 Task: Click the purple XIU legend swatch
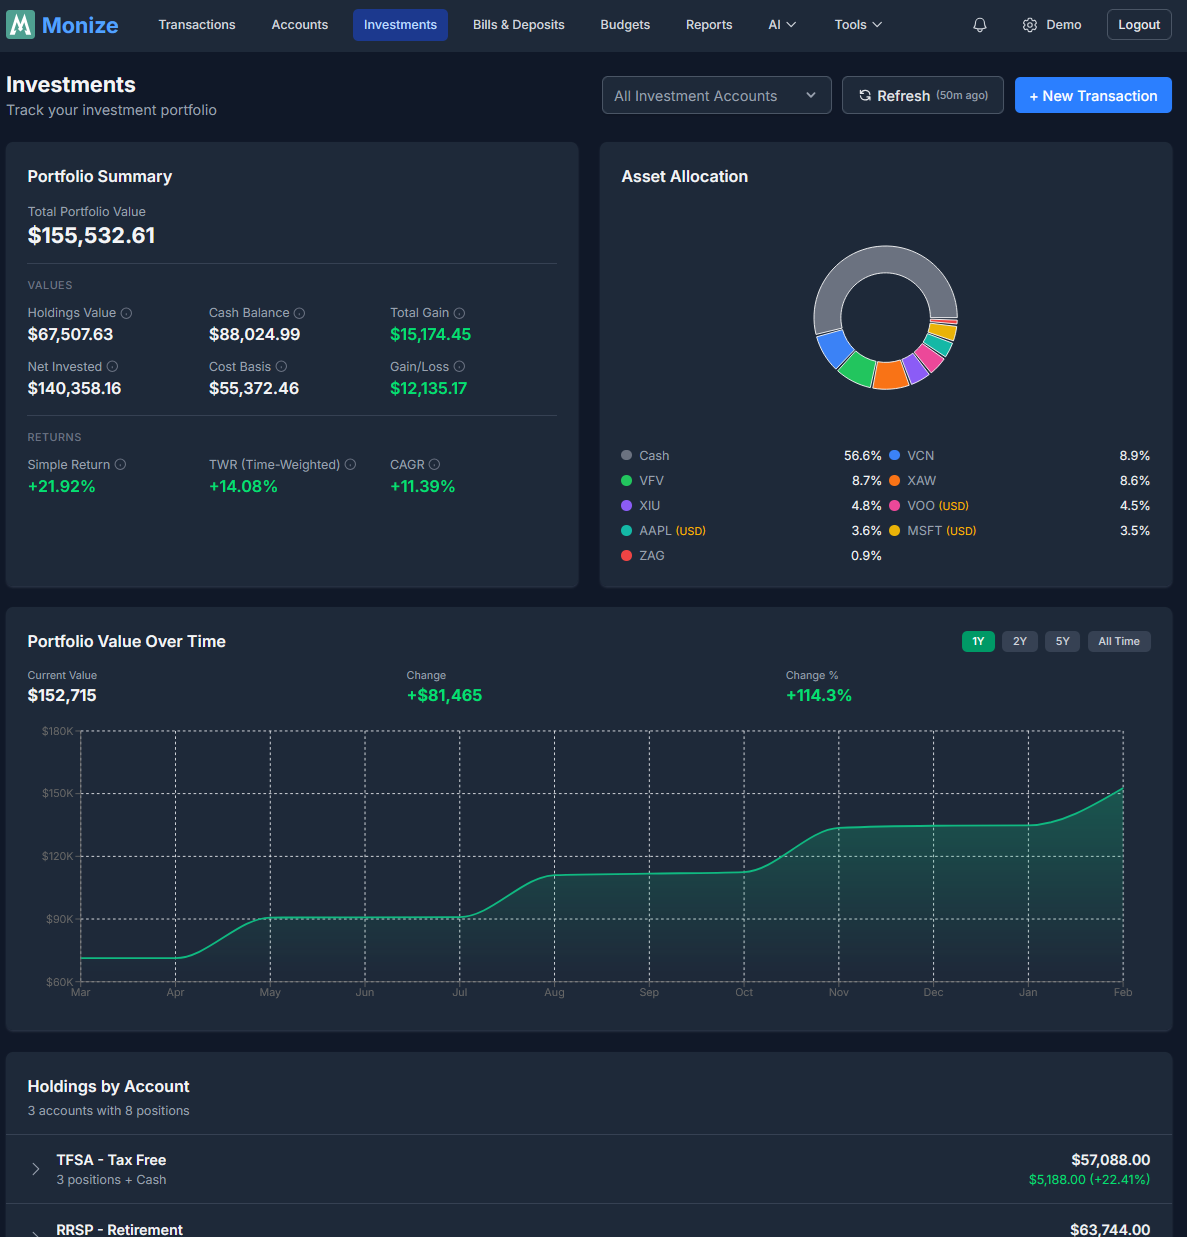click(x=626, y=505)
